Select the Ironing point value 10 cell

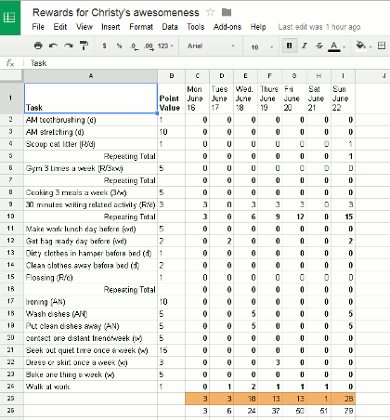[x=171, y=302]
